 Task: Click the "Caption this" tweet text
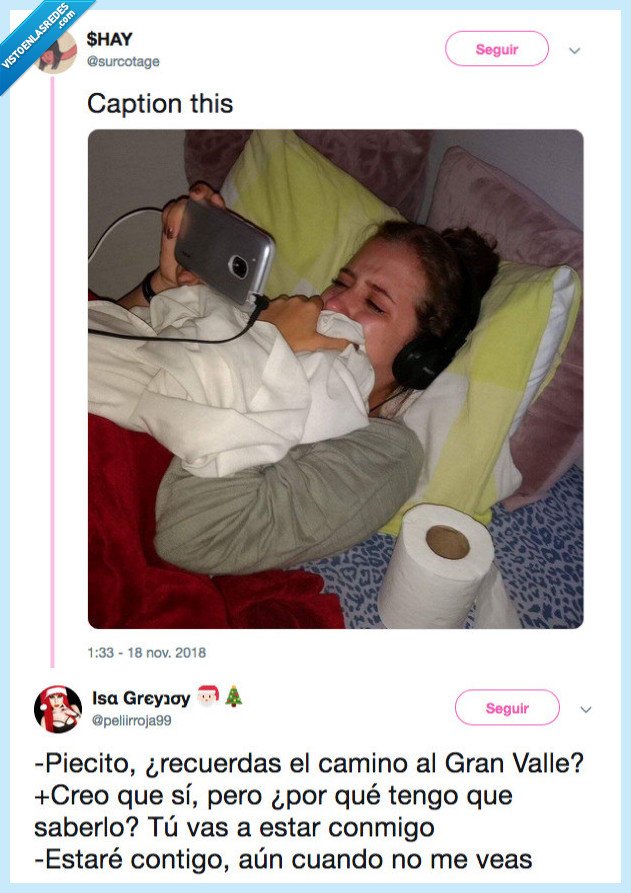pyautogui.click(x=159, y=103)
